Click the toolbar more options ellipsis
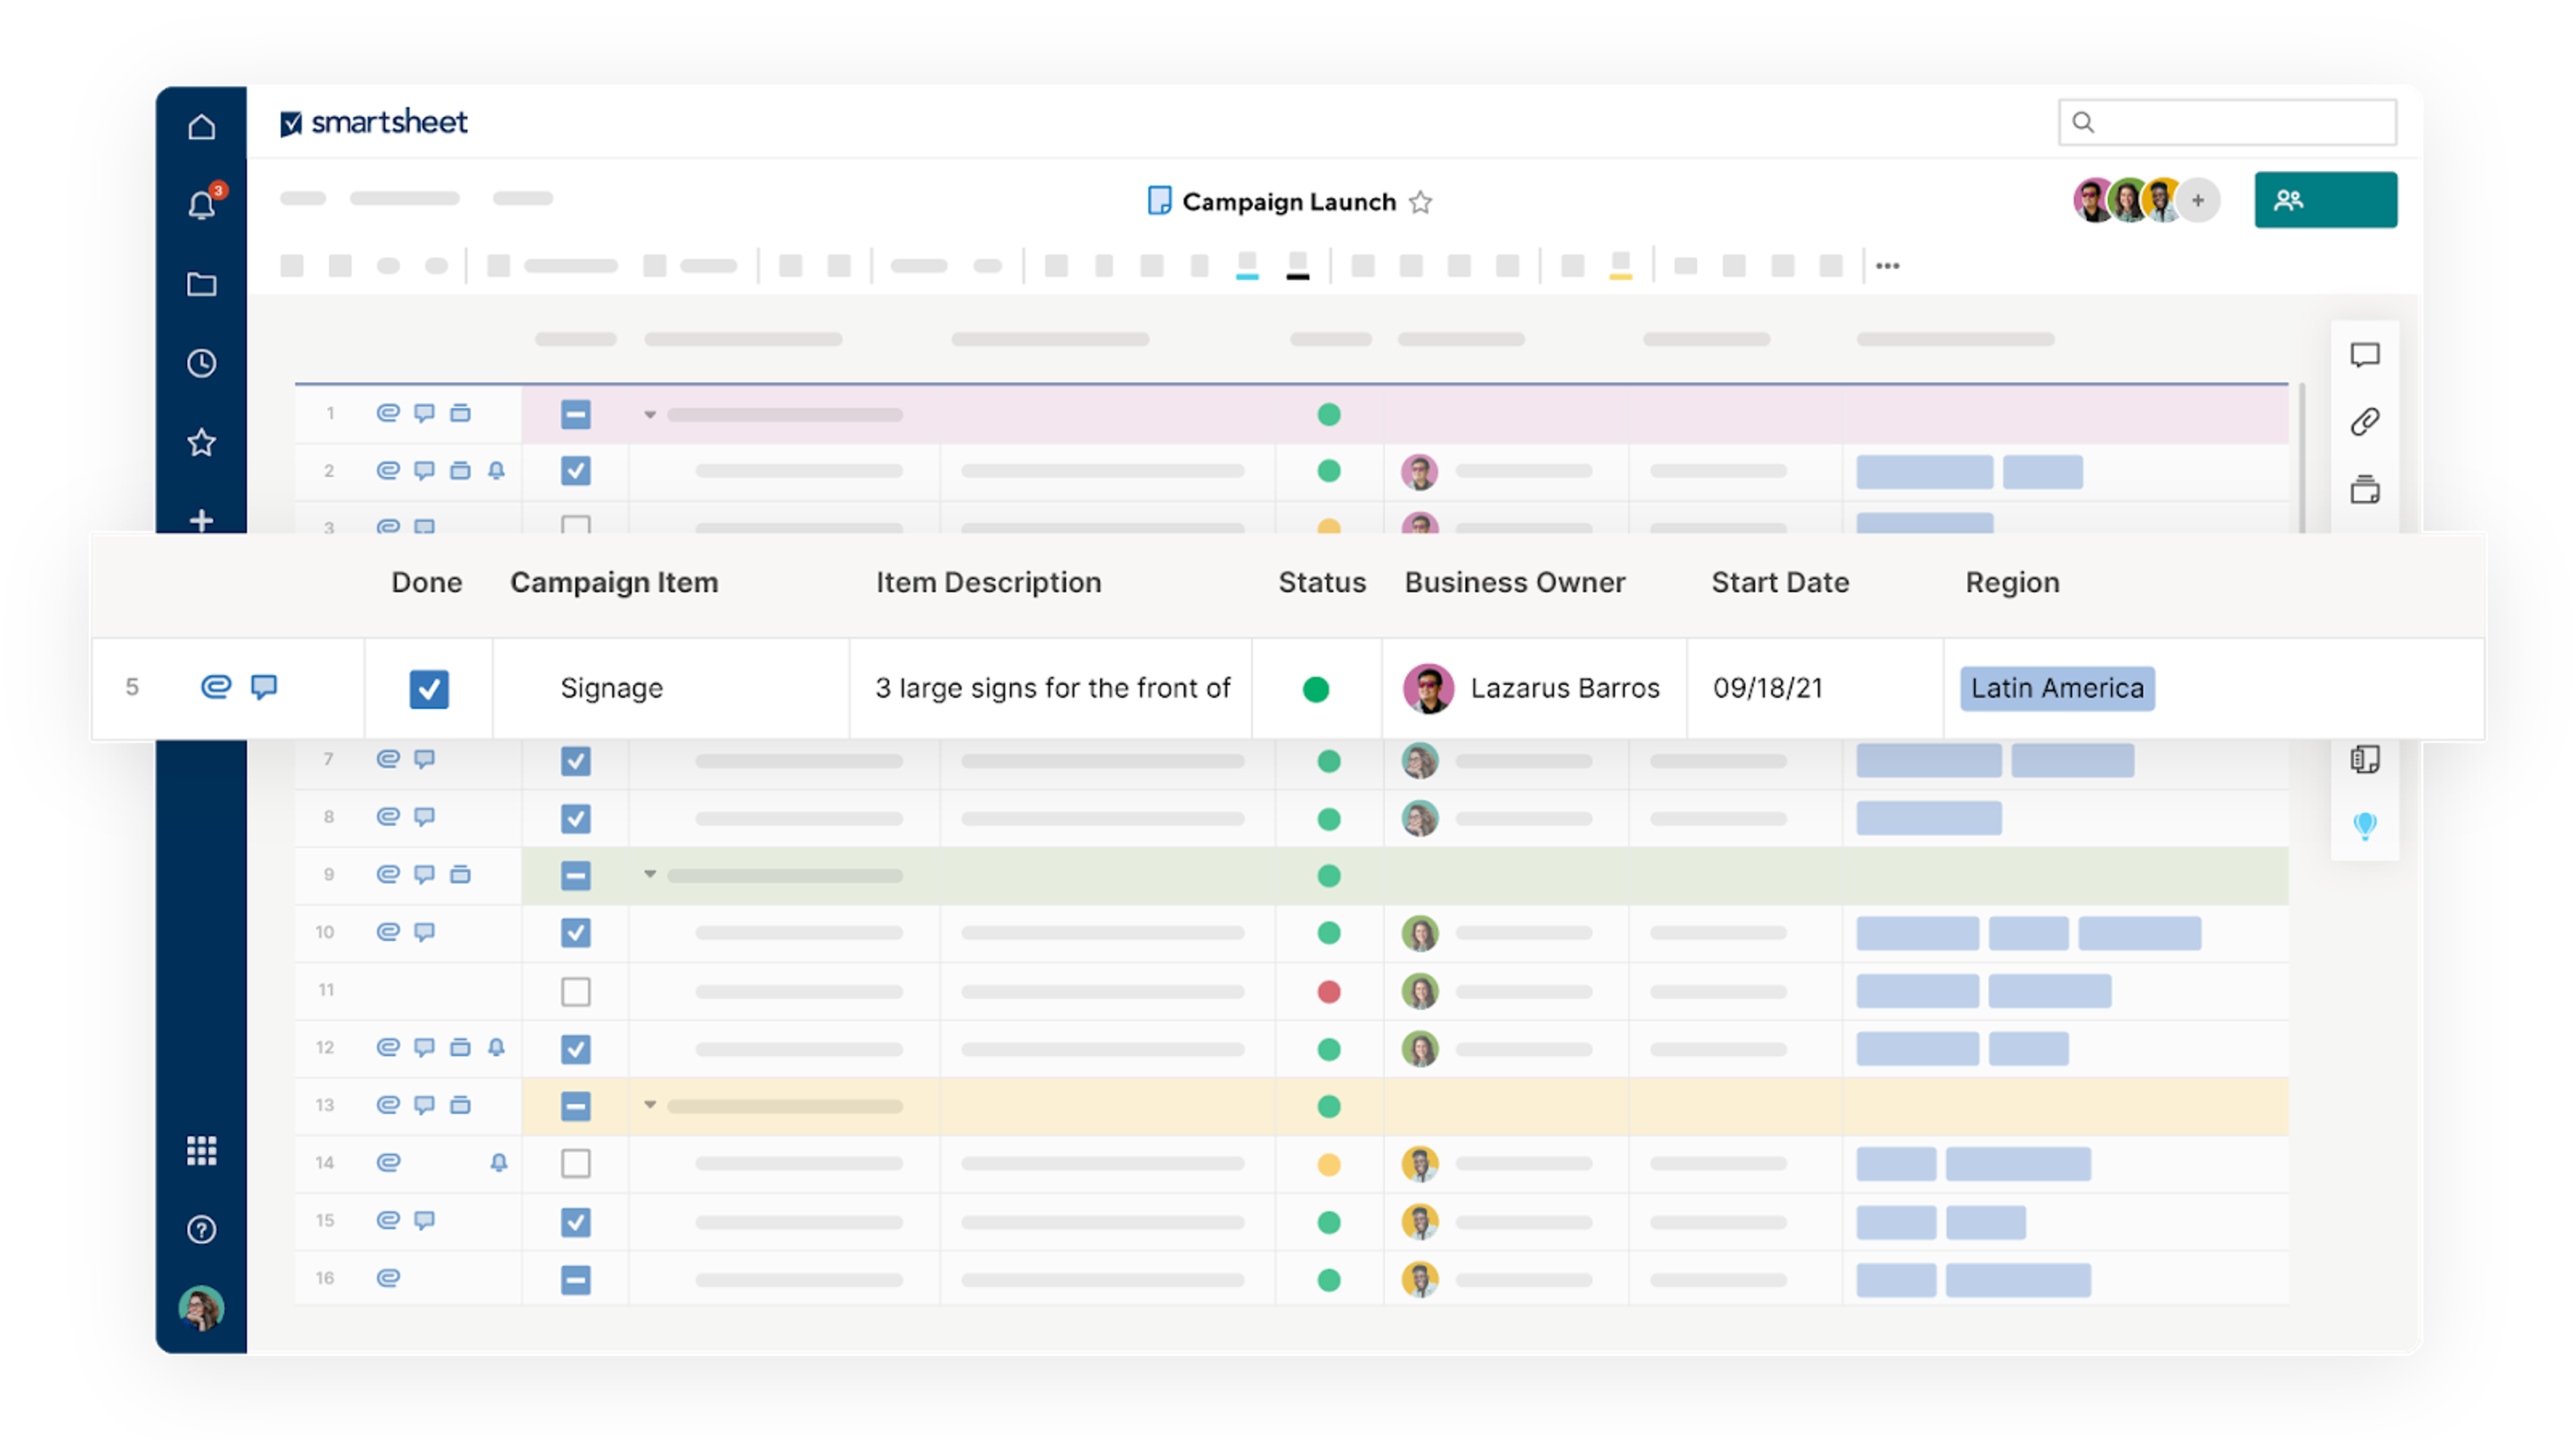This screenshot has width=2576, height=1441. tap(1887, 266)
